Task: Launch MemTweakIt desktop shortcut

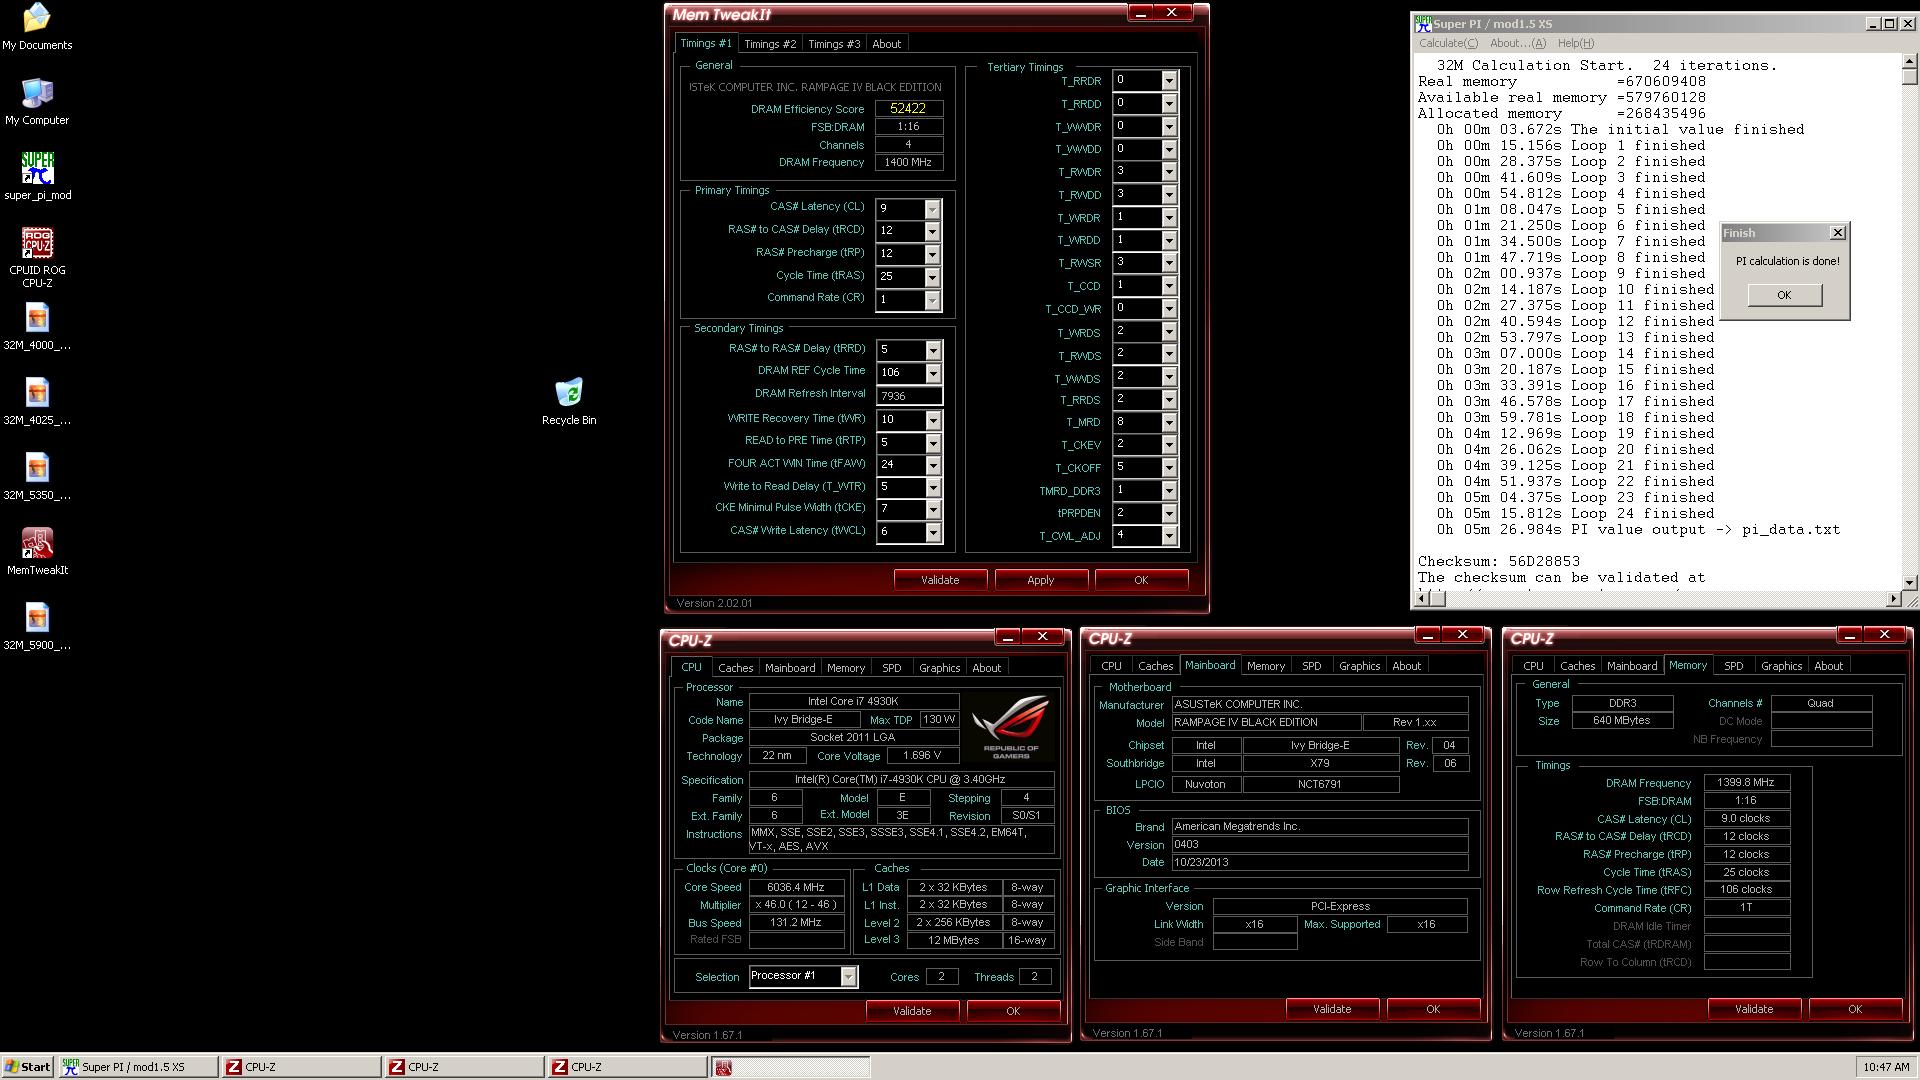Action: pos(37,551)
